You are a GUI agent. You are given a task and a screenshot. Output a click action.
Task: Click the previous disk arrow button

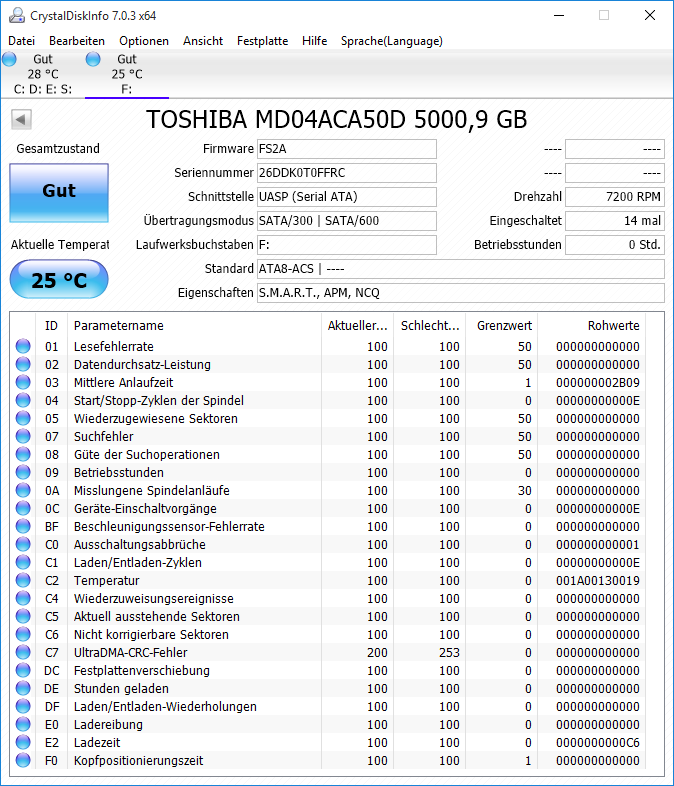point(21,119)
